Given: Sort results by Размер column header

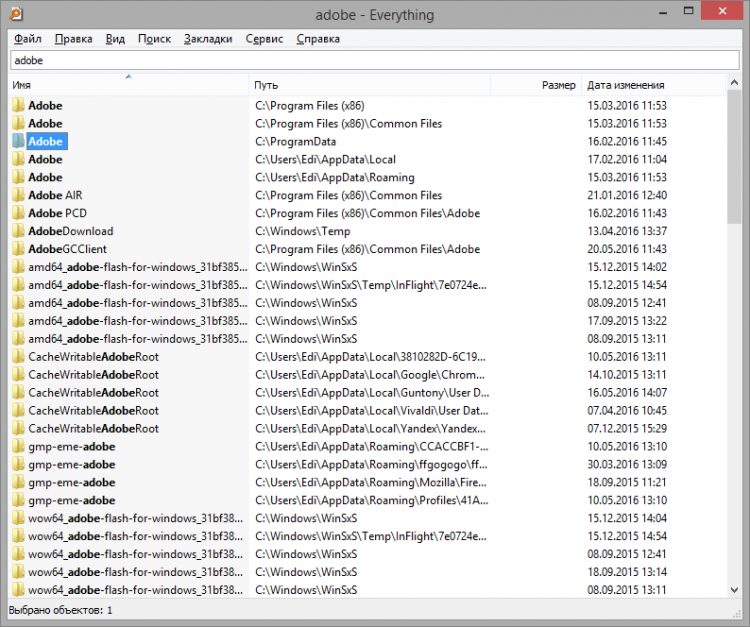Looking at the screenshot, I should point(536,85).
